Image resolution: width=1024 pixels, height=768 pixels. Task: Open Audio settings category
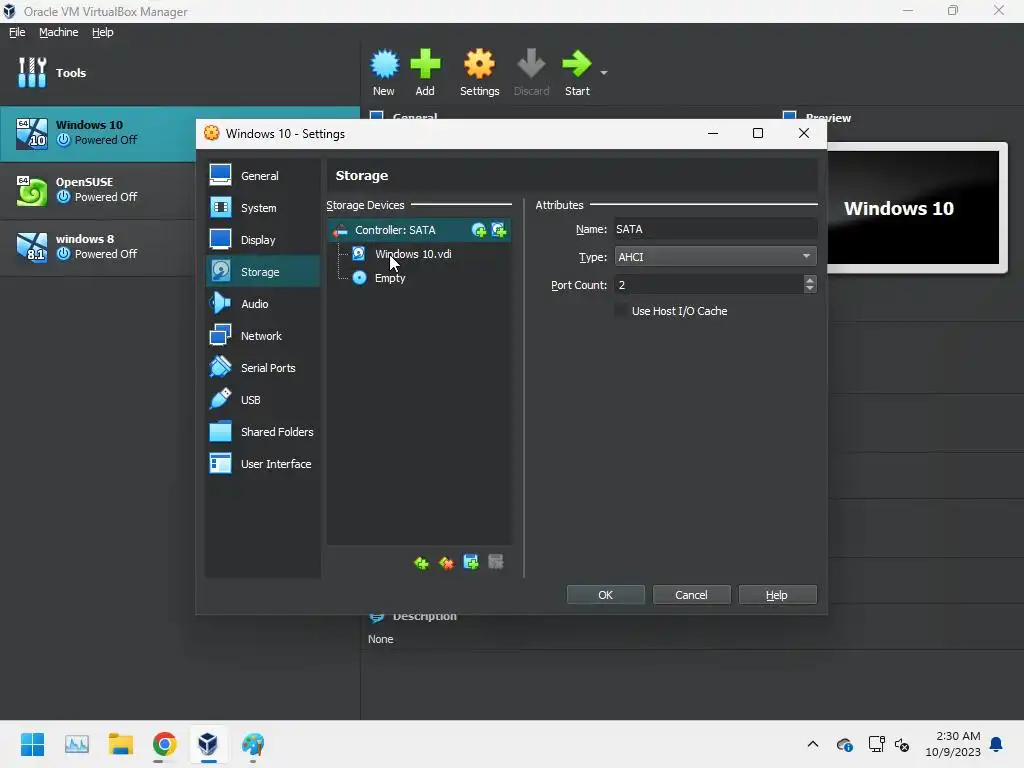click(263, 304)
